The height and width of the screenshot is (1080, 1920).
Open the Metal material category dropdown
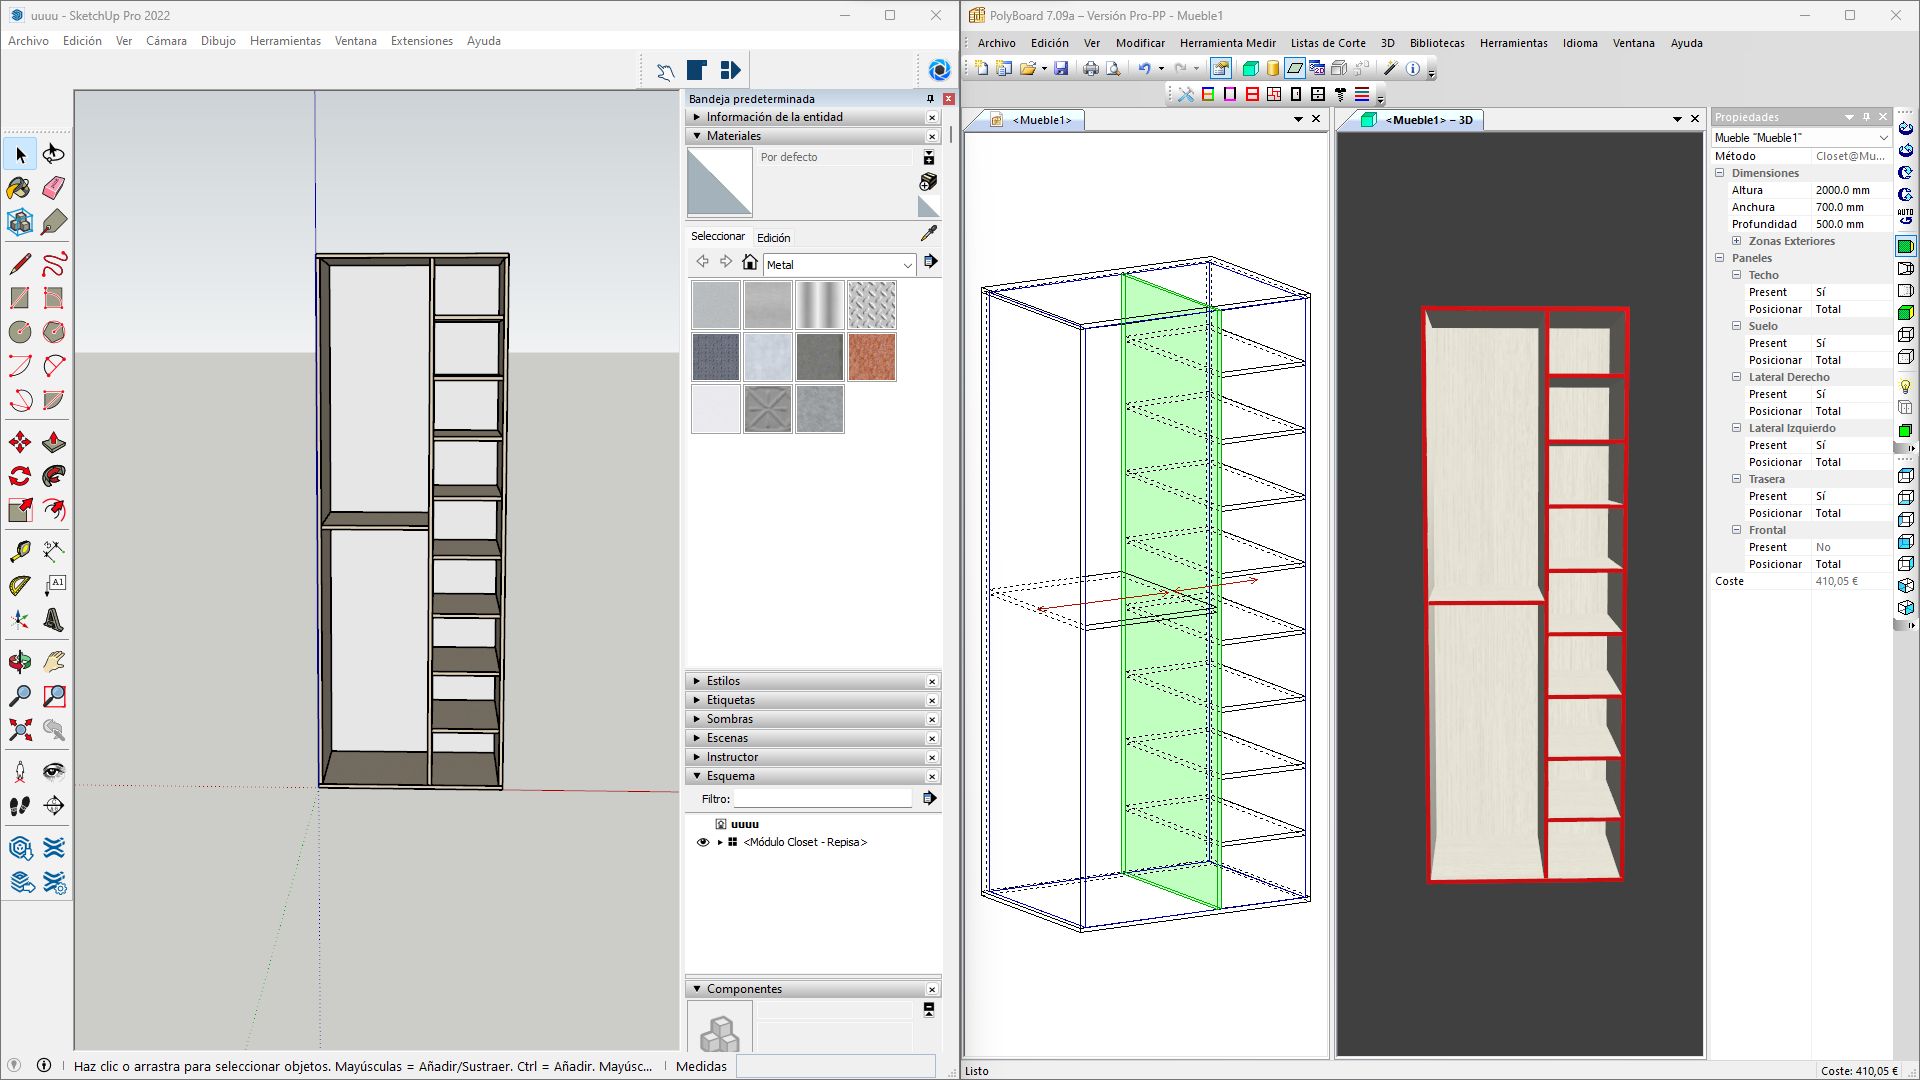[907, 265]
